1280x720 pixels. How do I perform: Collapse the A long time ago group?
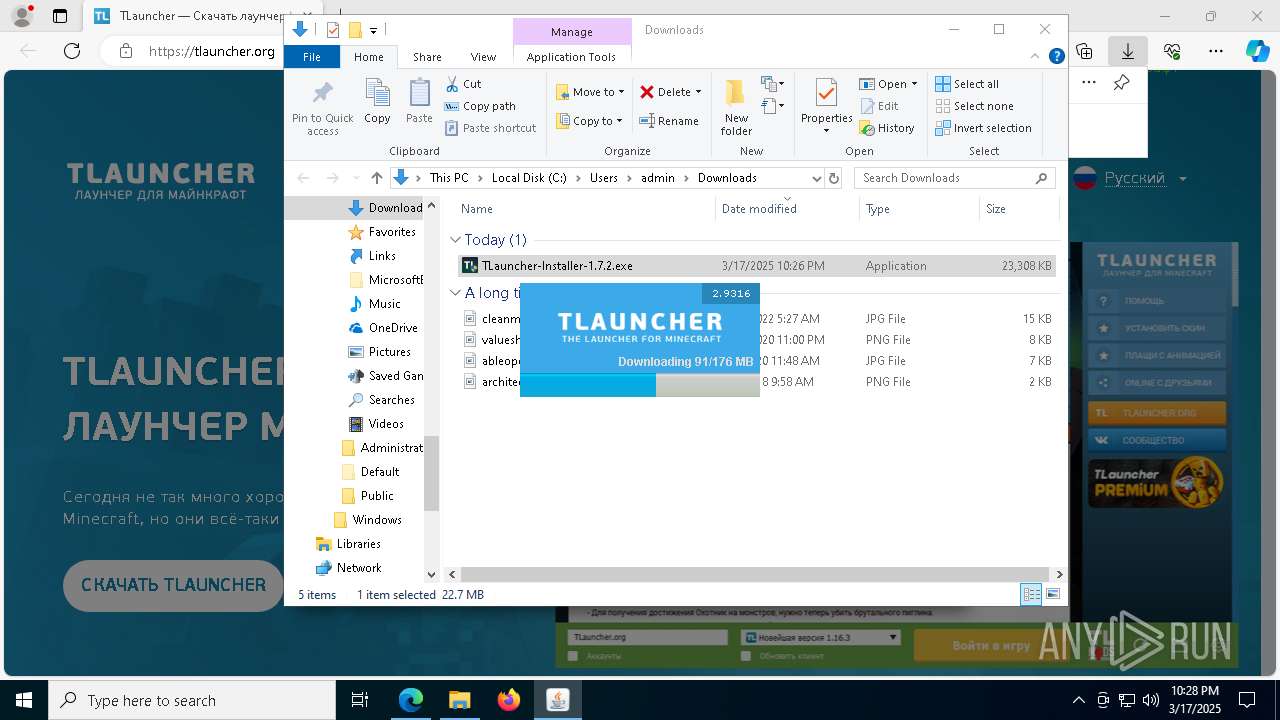click(455, 293)
